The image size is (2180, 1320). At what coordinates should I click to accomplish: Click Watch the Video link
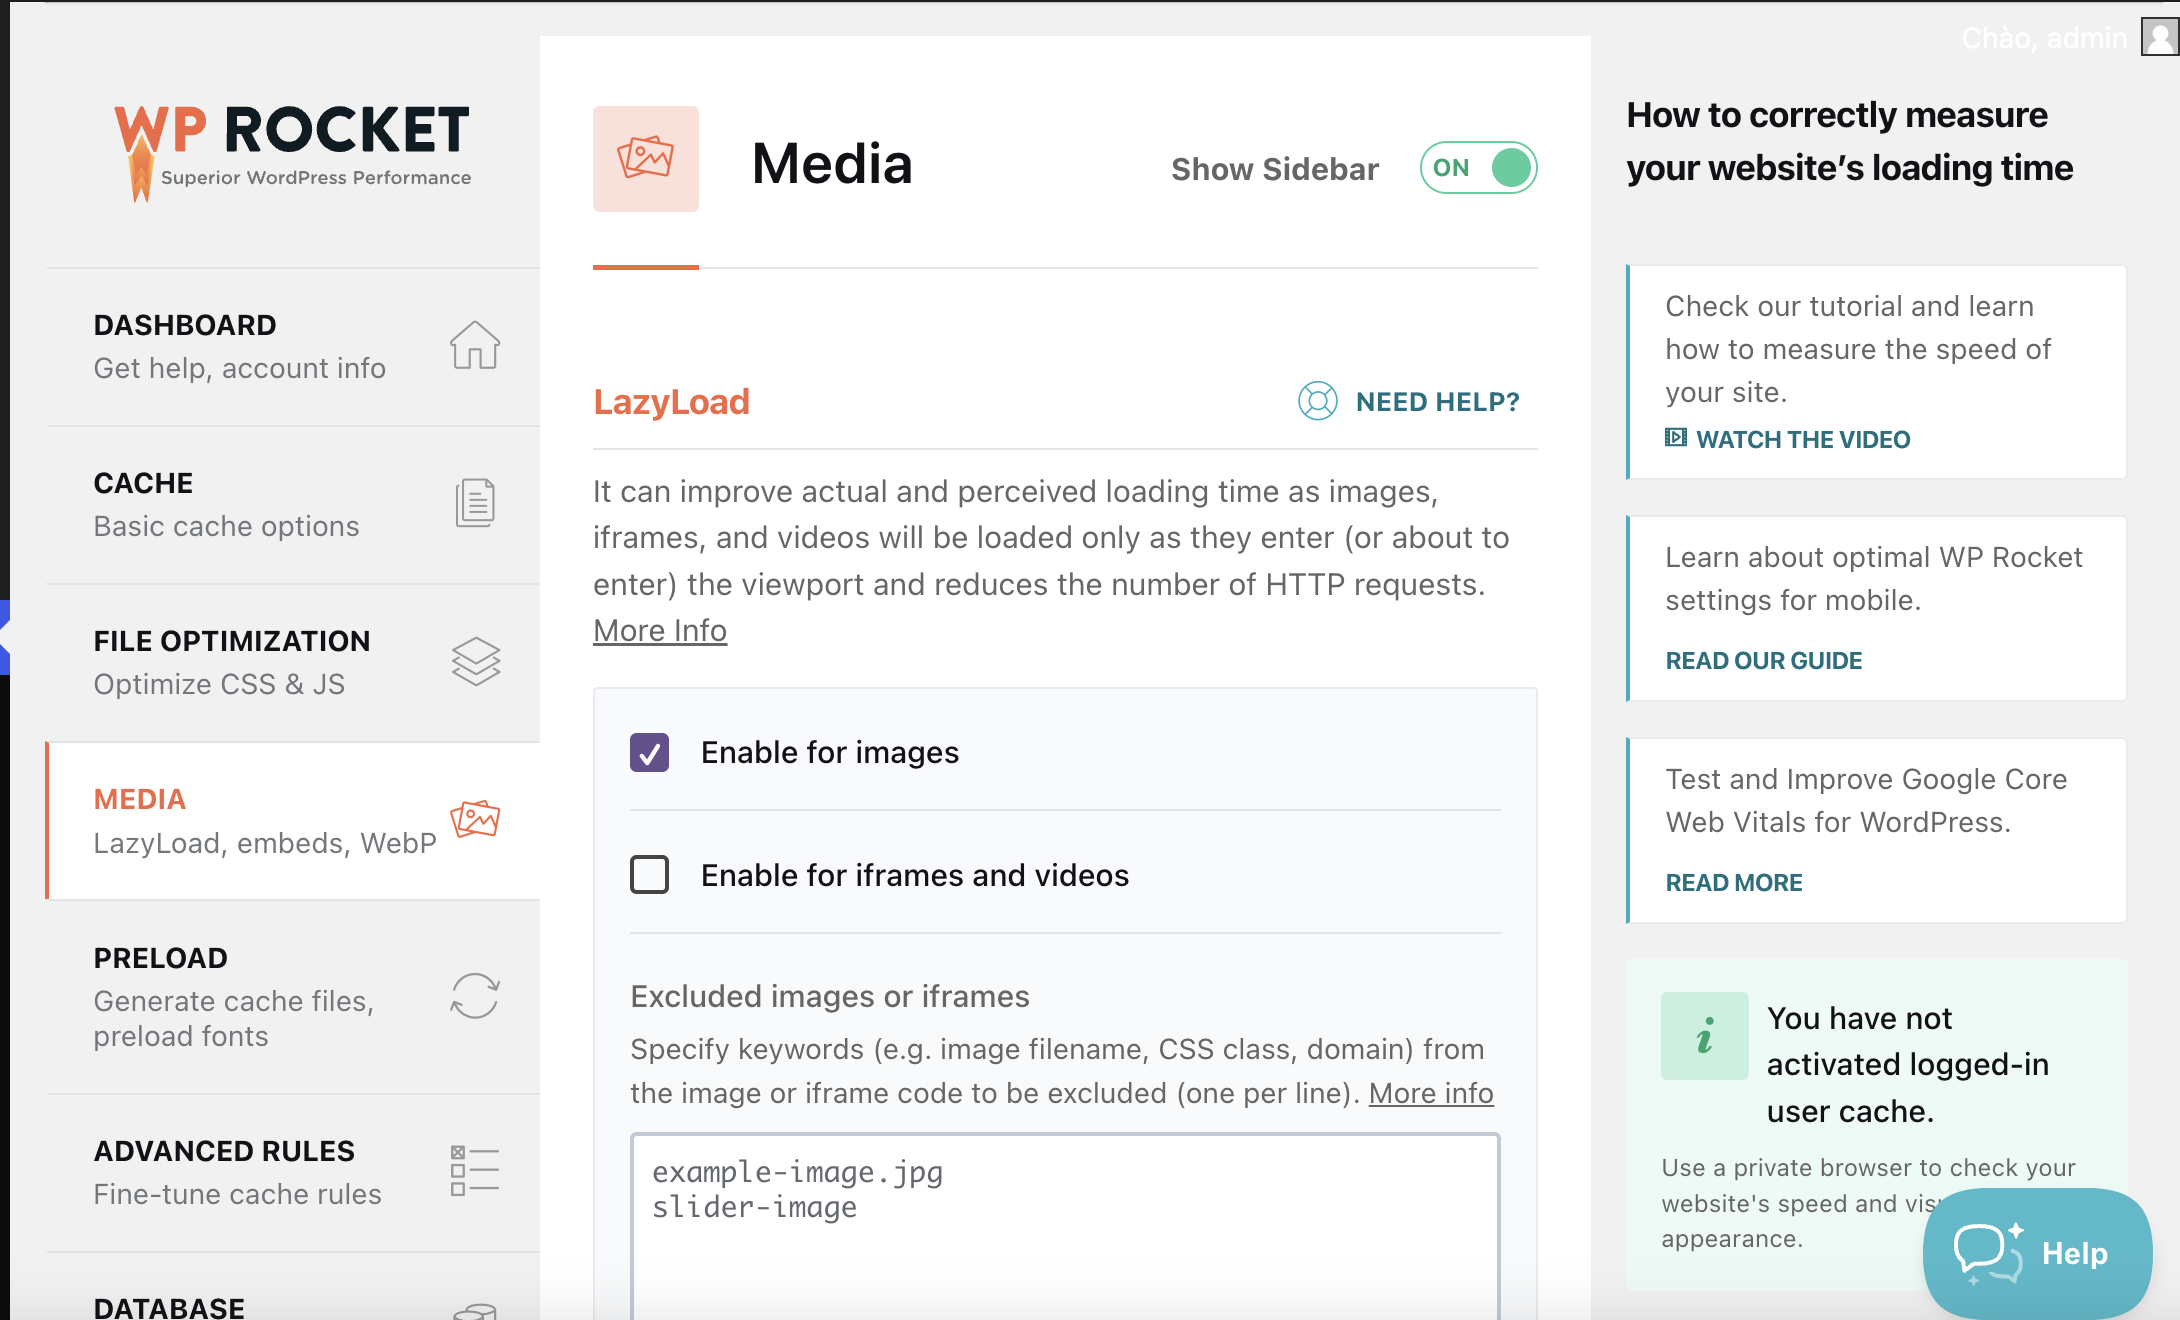tap(1803, 439)
